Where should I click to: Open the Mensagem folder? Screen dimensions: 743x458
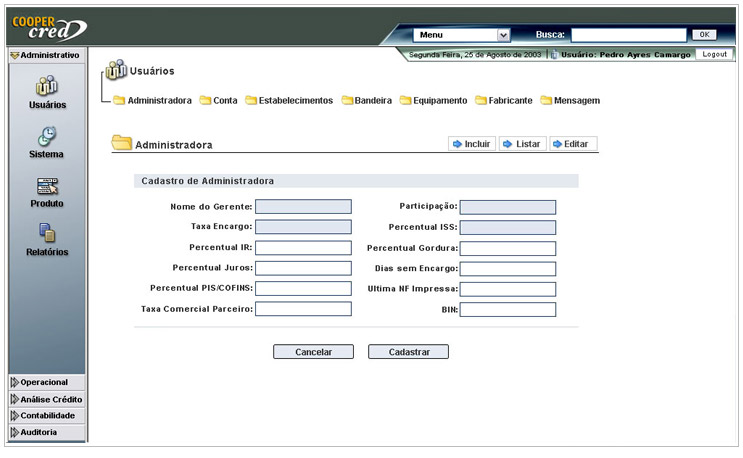tap(569, 101)
